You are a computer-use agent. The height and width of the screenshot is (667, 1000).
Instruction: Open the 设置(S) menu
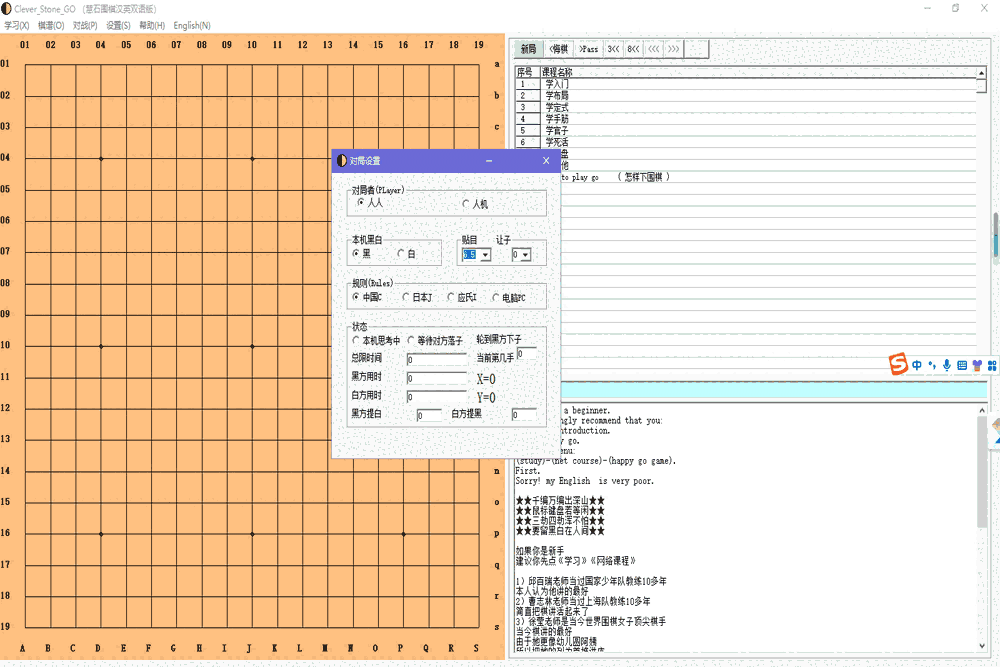tap(118, 25)
